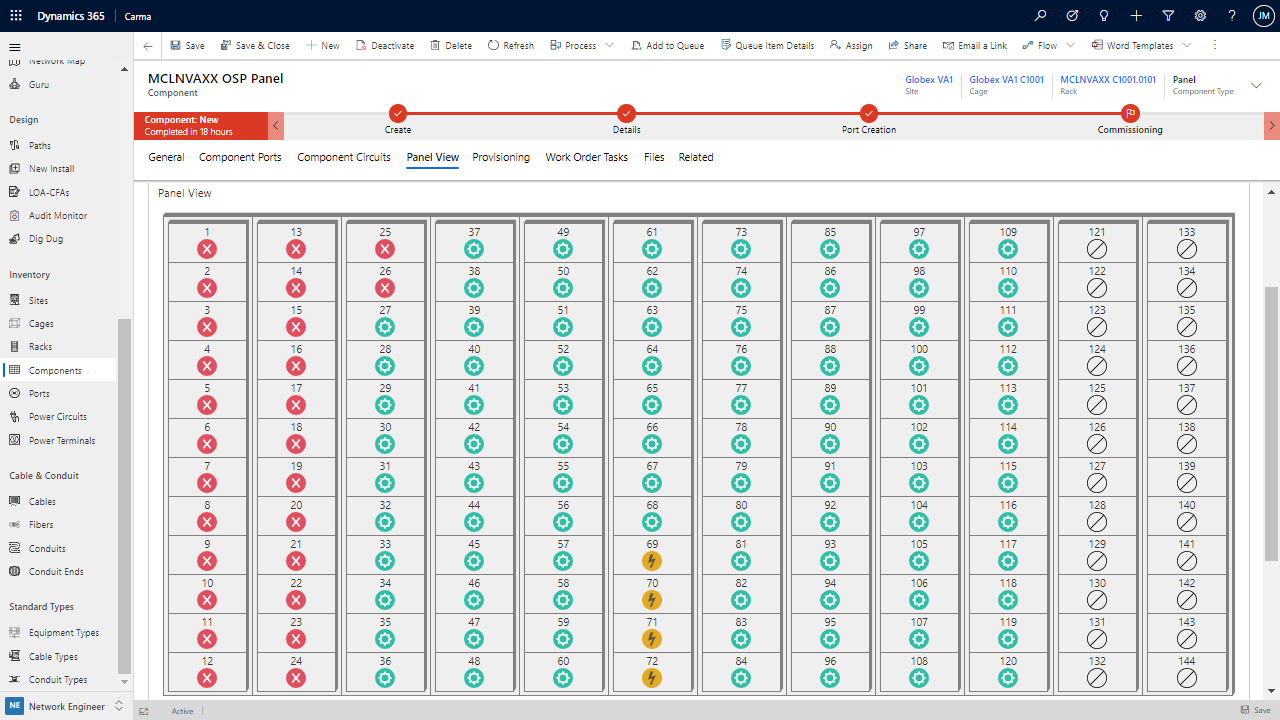
Task: Click Email a Link command
Action: coord(974,46)
